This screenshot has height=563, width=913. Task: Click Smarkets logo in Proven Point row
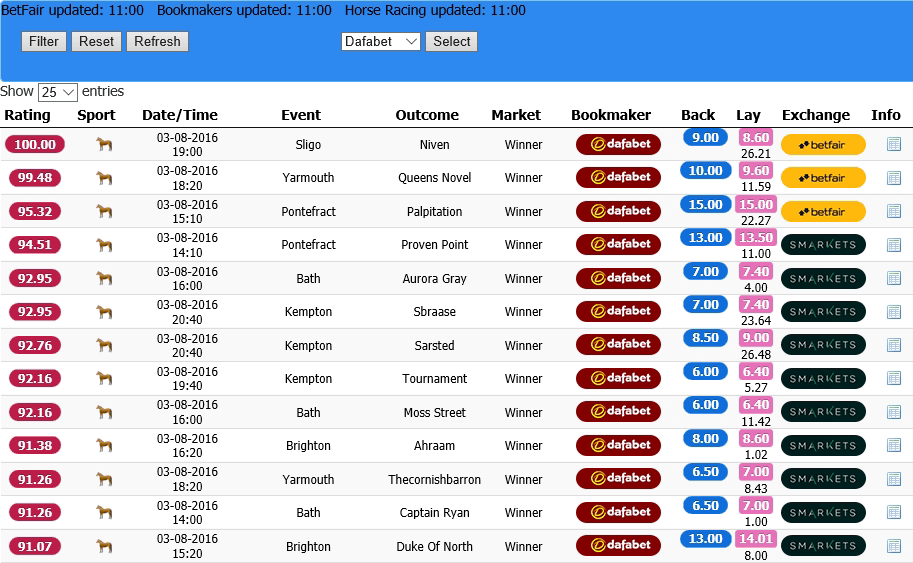tap(823, 245)
